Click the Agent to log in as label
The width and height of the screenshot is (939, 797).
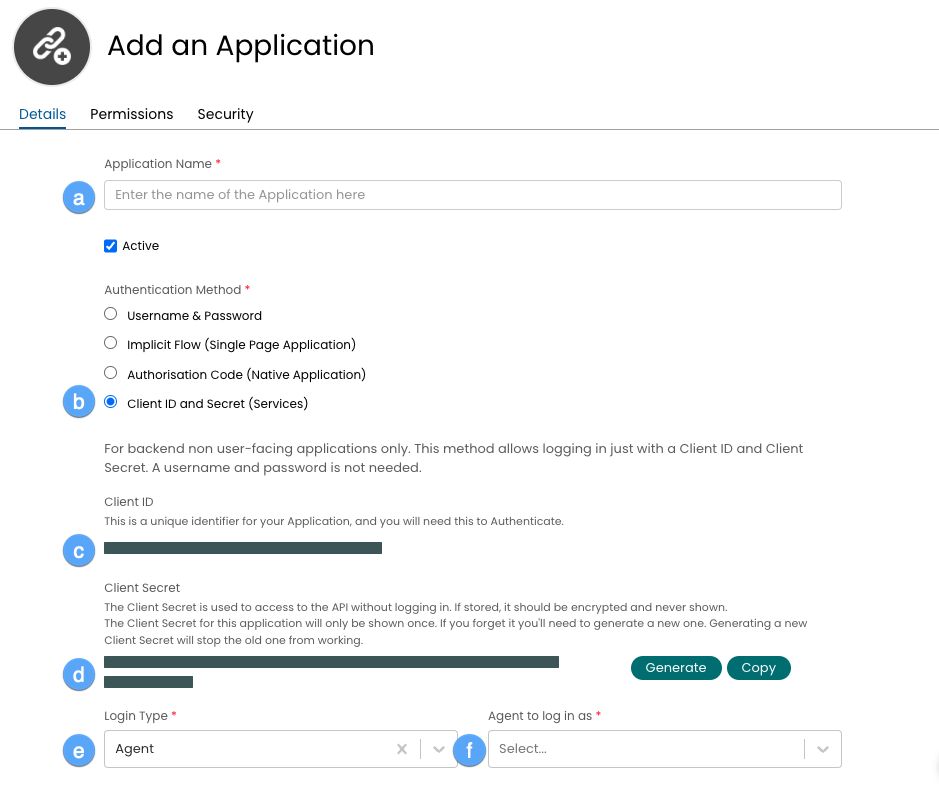tap(540, 716)
